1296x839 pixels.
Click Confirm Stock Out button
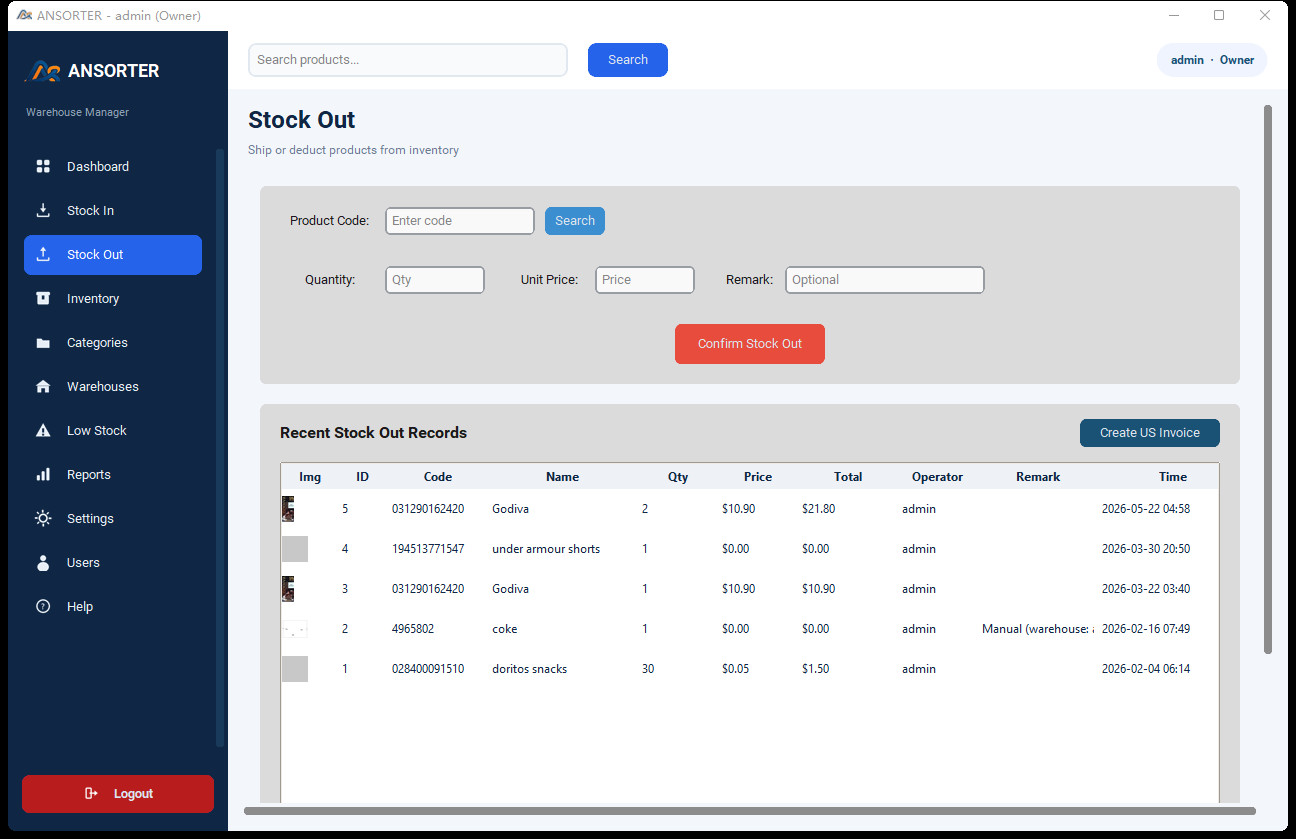(x=750, y=344)
